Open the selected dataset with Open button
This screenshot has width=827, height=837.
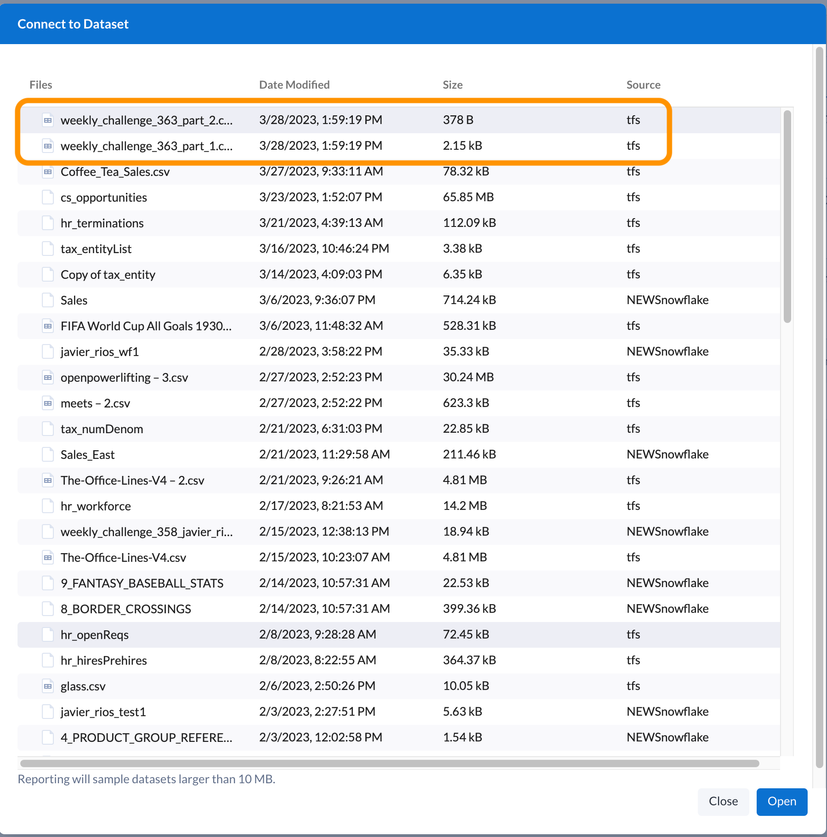[x=782, y=801]
